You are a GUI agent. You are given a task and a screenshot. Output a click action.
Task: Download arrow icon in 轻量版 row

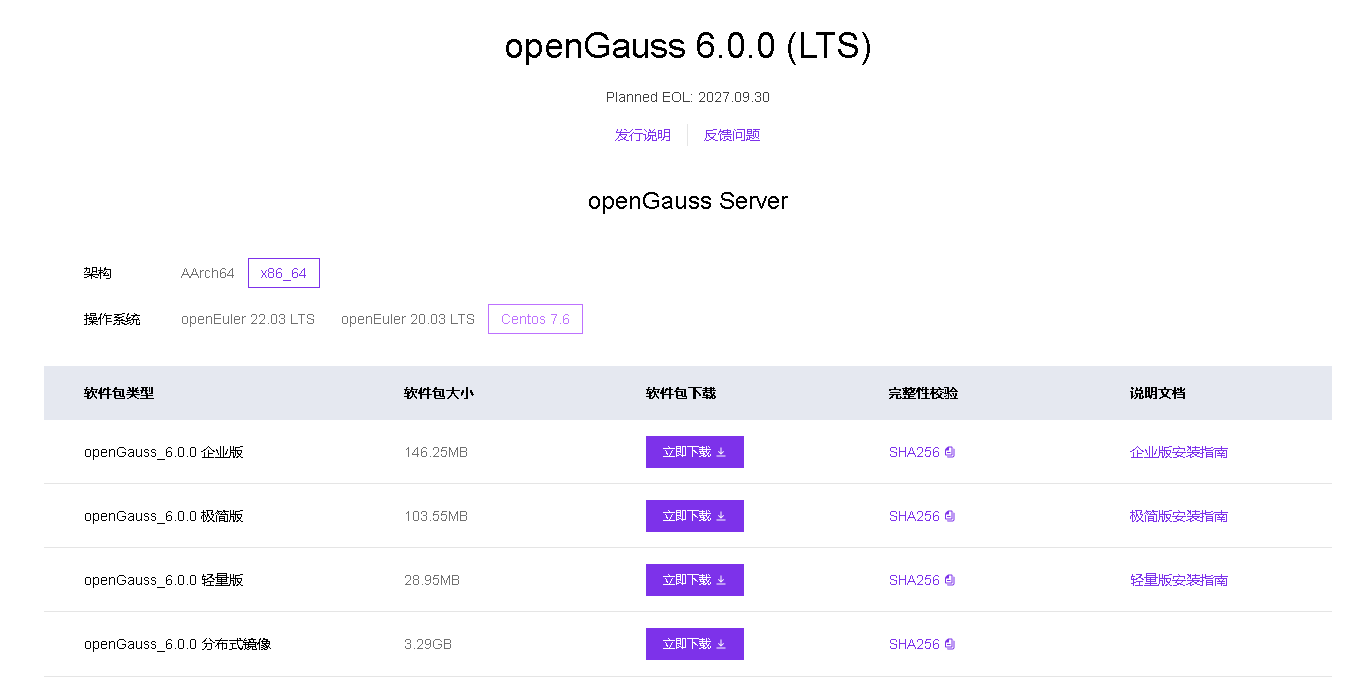point(721,580)
